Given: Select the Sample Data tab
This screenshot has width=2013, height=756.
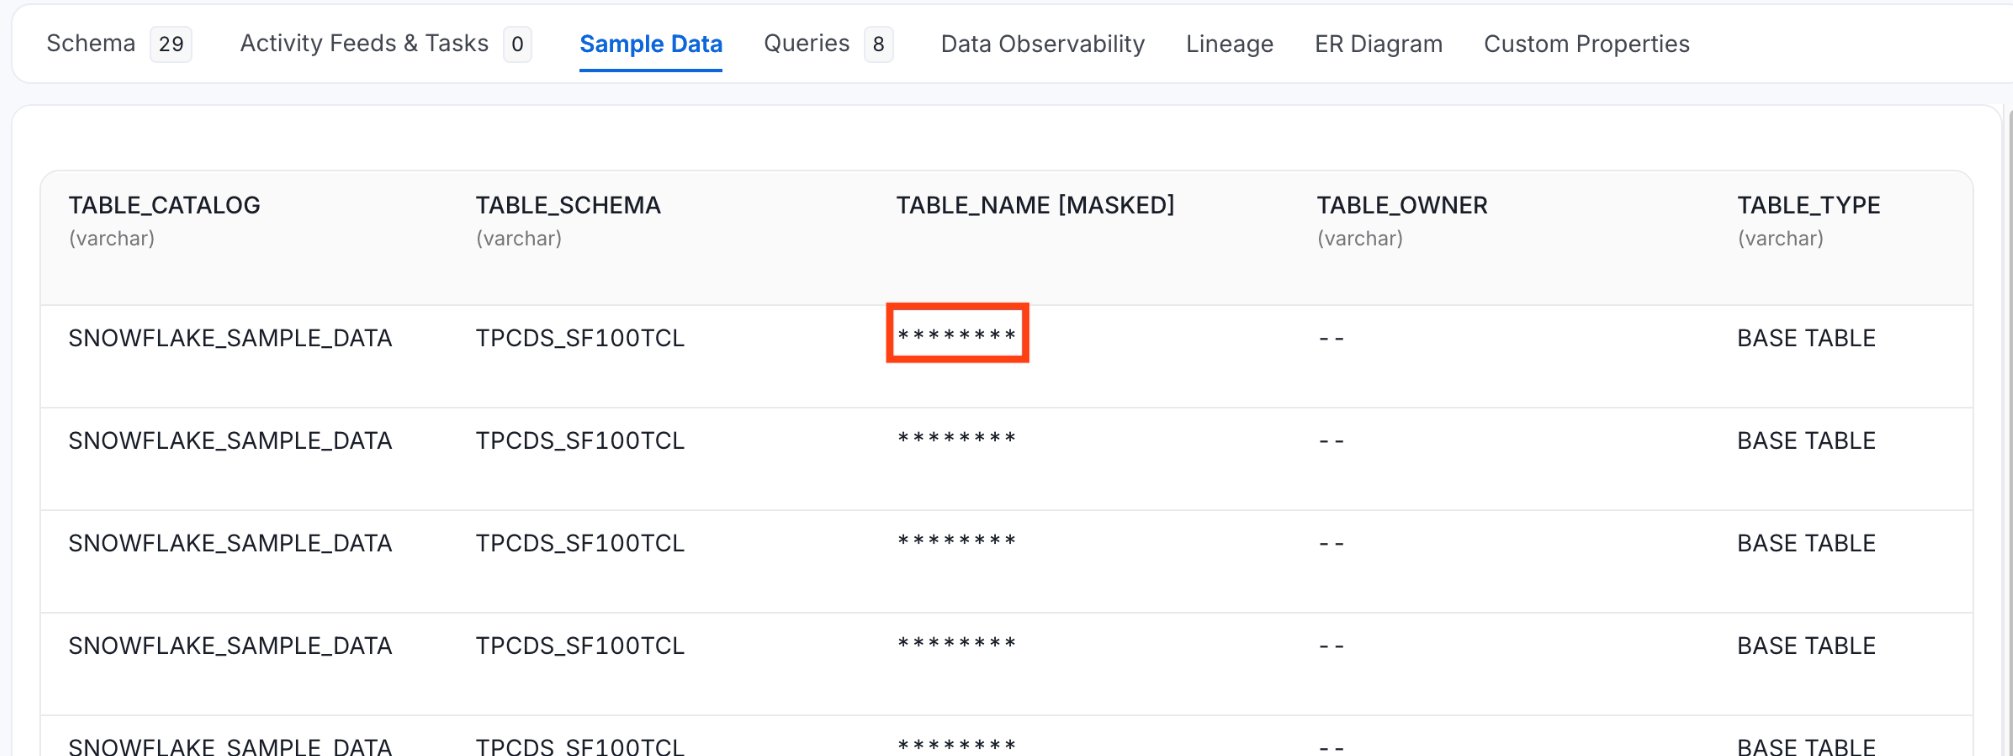Looking at the screenshot, I should (x=651, y=44).
